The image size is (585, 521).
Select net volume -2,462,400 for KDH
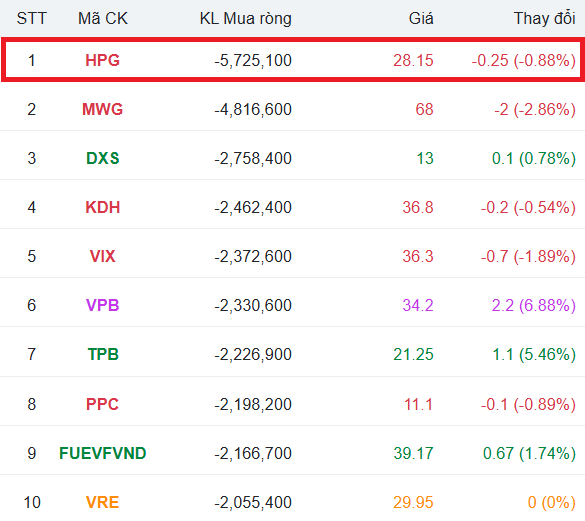pyautogui.click(x=253, y=207)
